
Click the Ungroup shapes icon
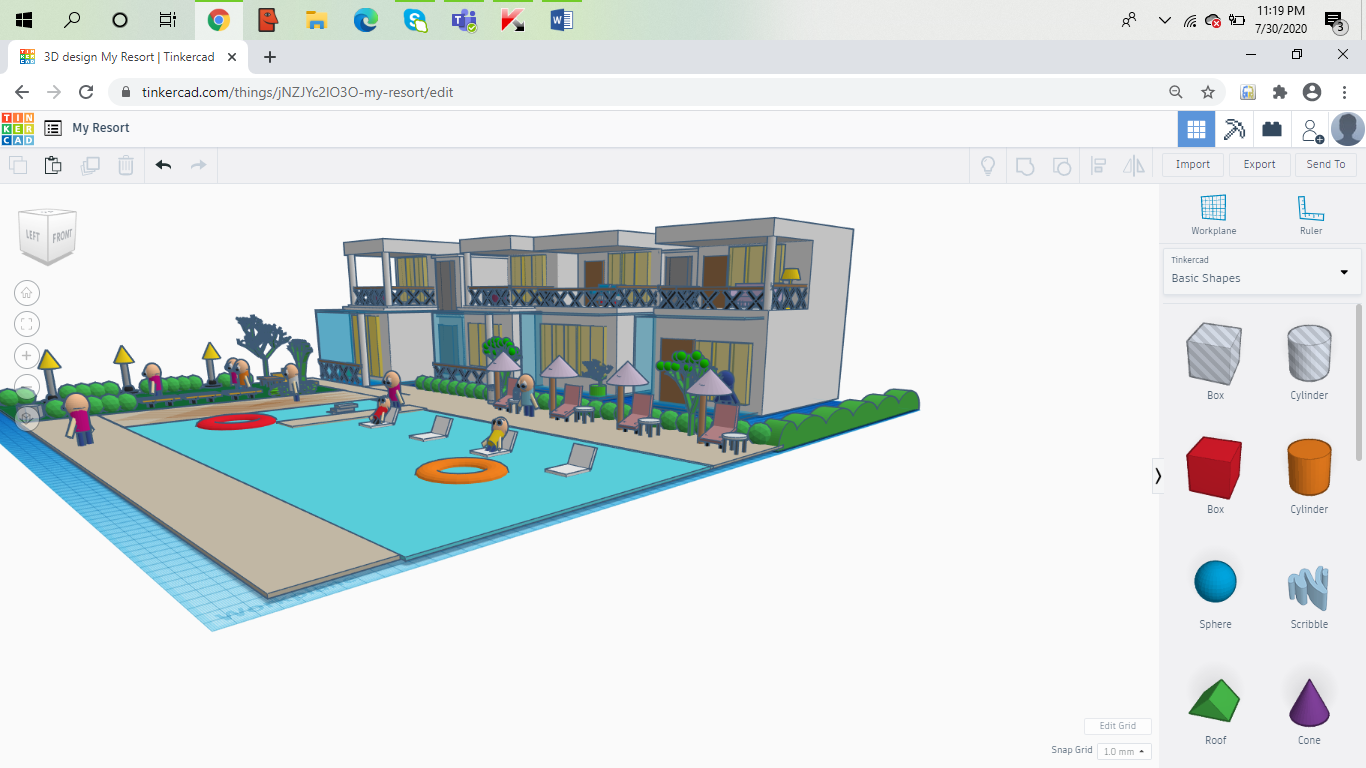coord(1062,166)
